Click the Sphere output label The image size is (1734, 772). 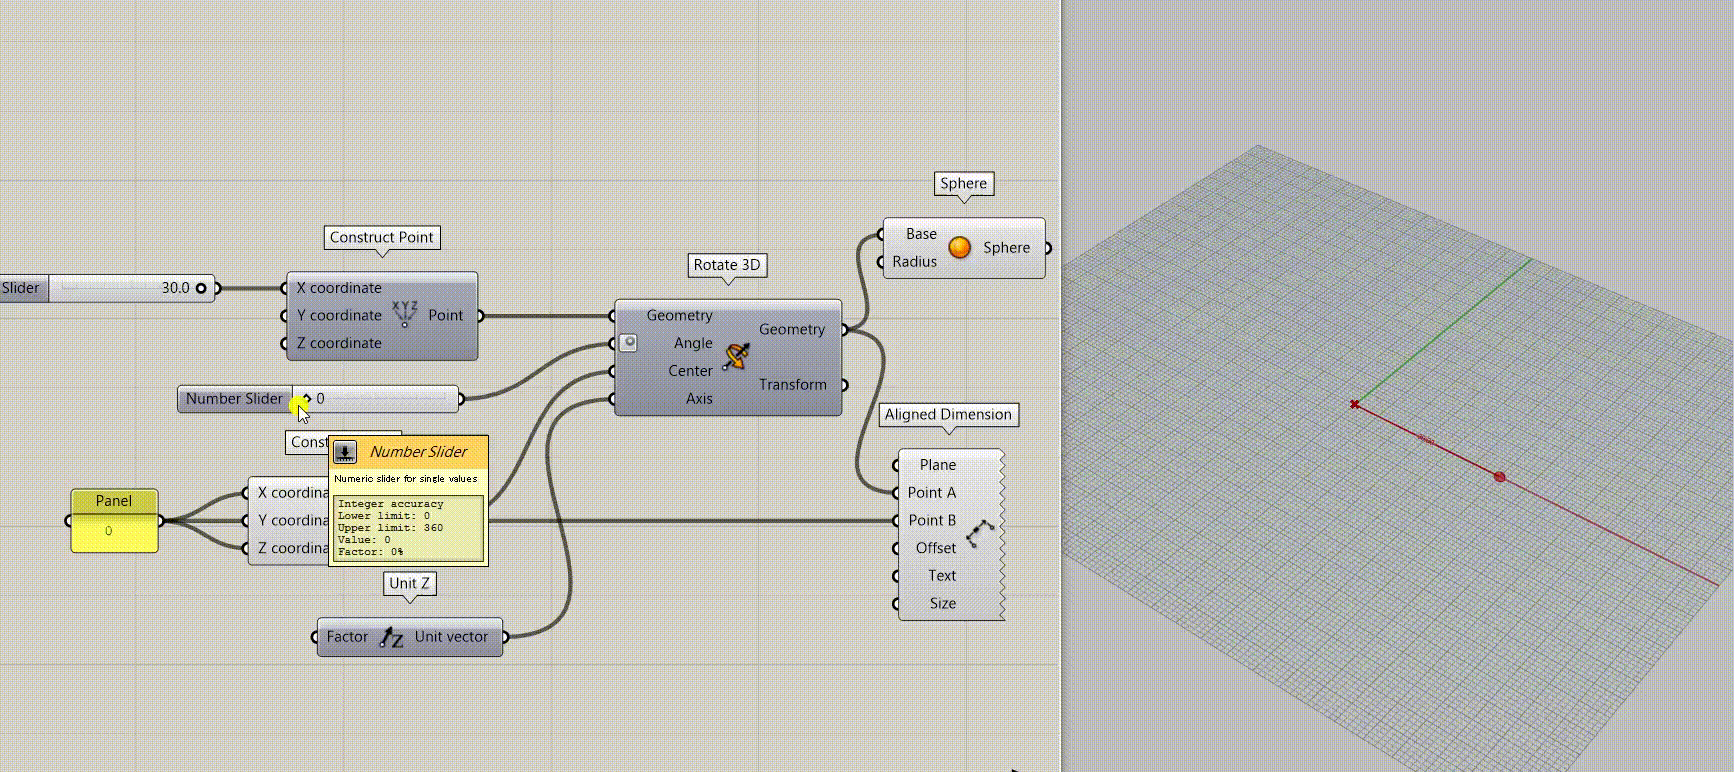[x=1006, y=248]
